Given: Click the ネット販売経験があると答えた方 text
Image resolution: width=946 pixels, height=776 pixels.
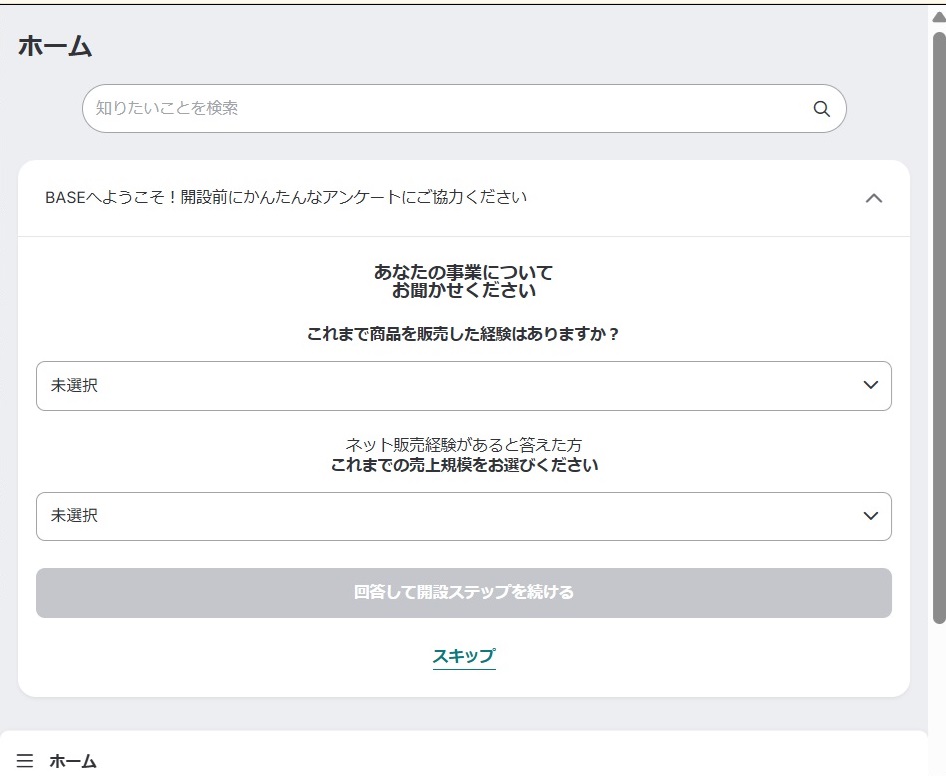Looking at the screenshot, I should (x=463, y=445).
